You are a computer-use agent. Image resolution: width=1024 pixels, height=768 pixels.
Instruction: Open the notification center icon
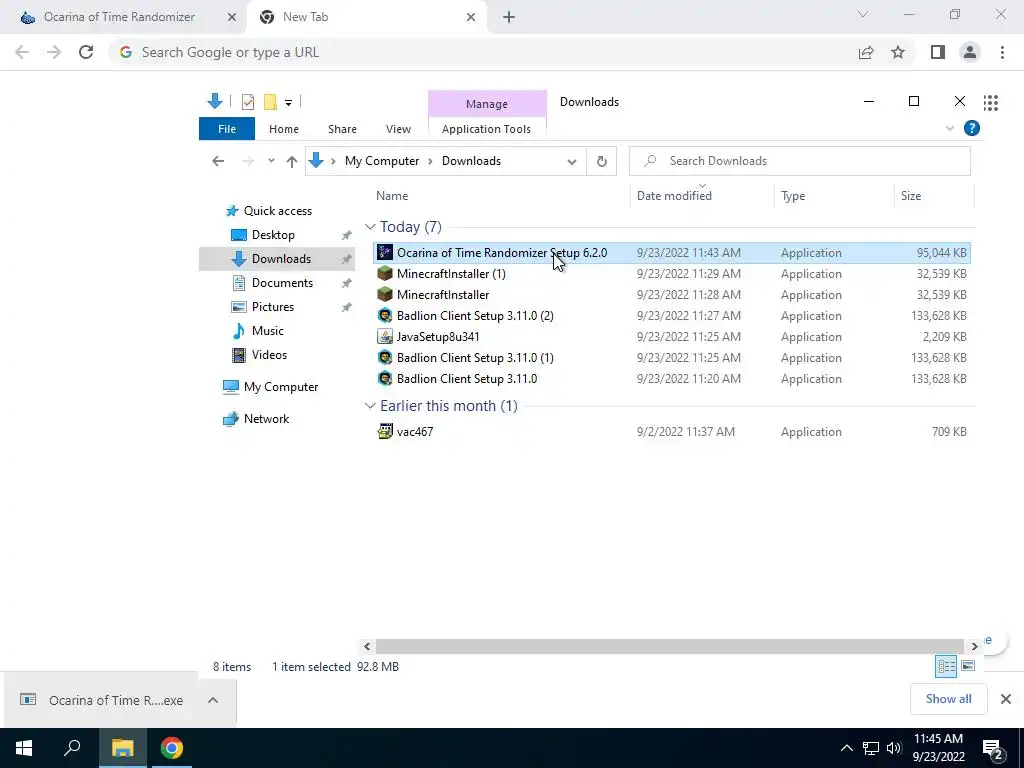993,748
